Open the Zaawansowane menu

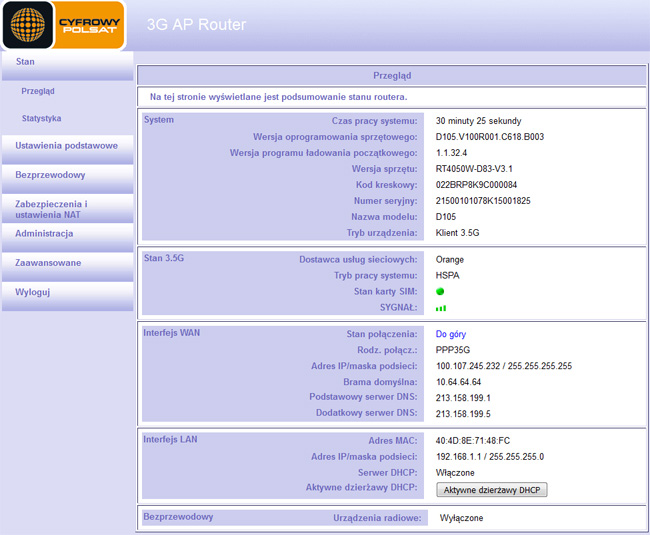[x=48, y=263]
